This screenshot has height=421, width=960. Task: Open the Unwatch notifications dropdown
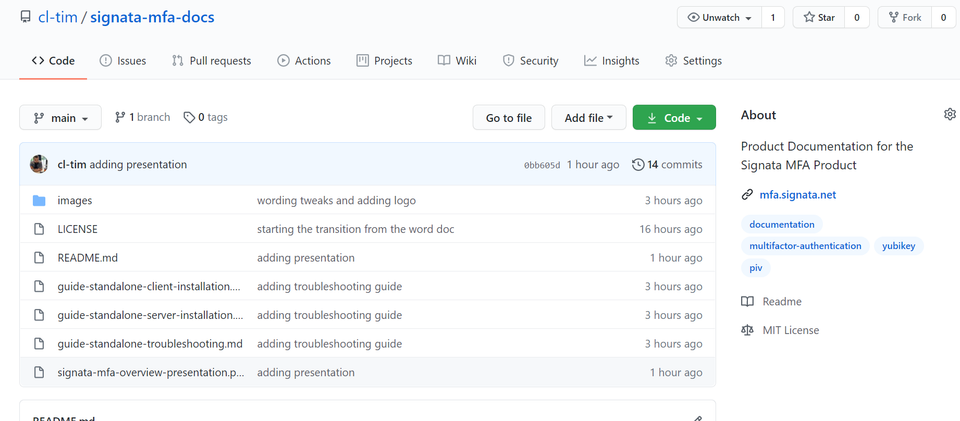tap(719, 18)
